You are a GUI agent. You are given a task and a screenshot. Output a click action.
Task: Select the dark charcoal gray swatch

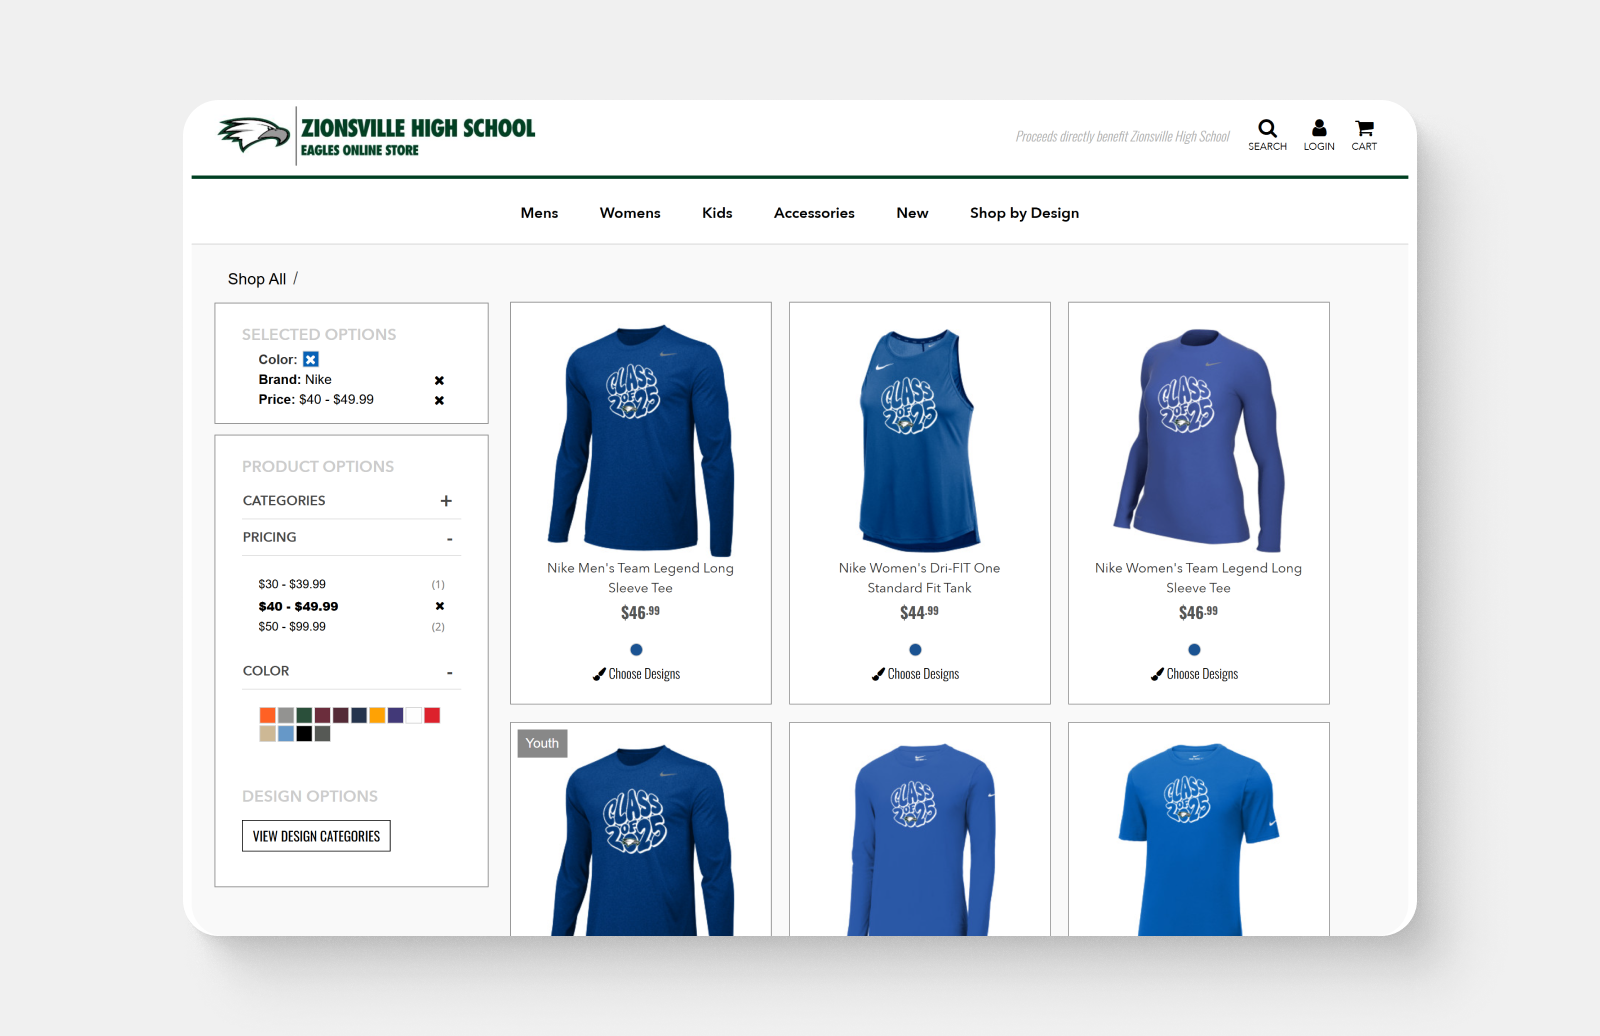point(322,734)
